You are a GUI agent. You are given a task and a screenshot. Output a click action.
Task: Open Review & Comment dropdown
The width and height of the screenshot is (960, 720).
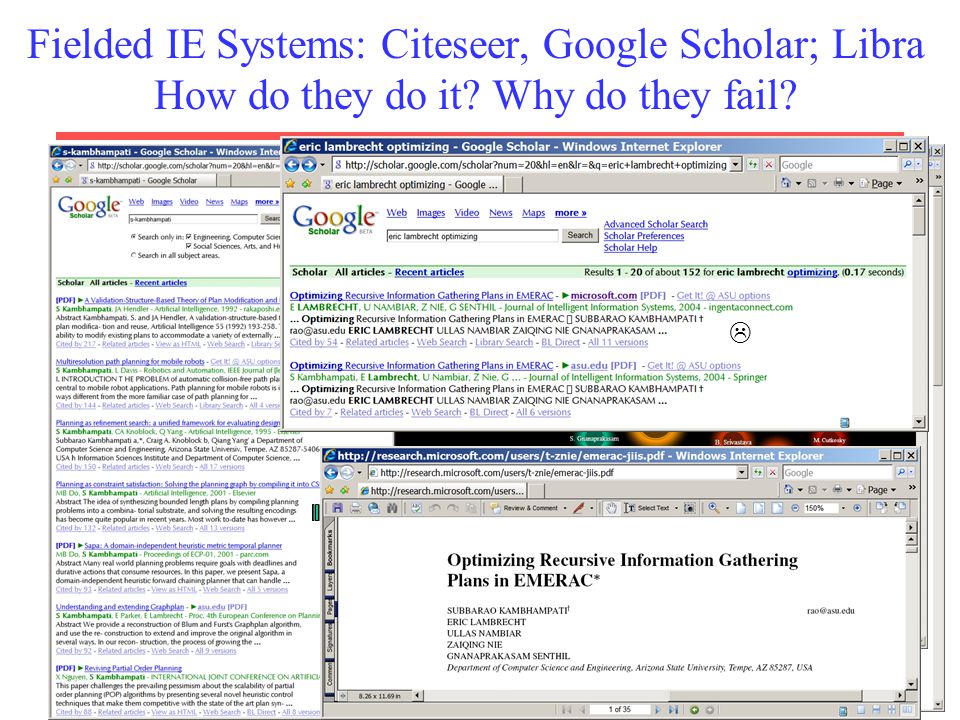(564, 508)
